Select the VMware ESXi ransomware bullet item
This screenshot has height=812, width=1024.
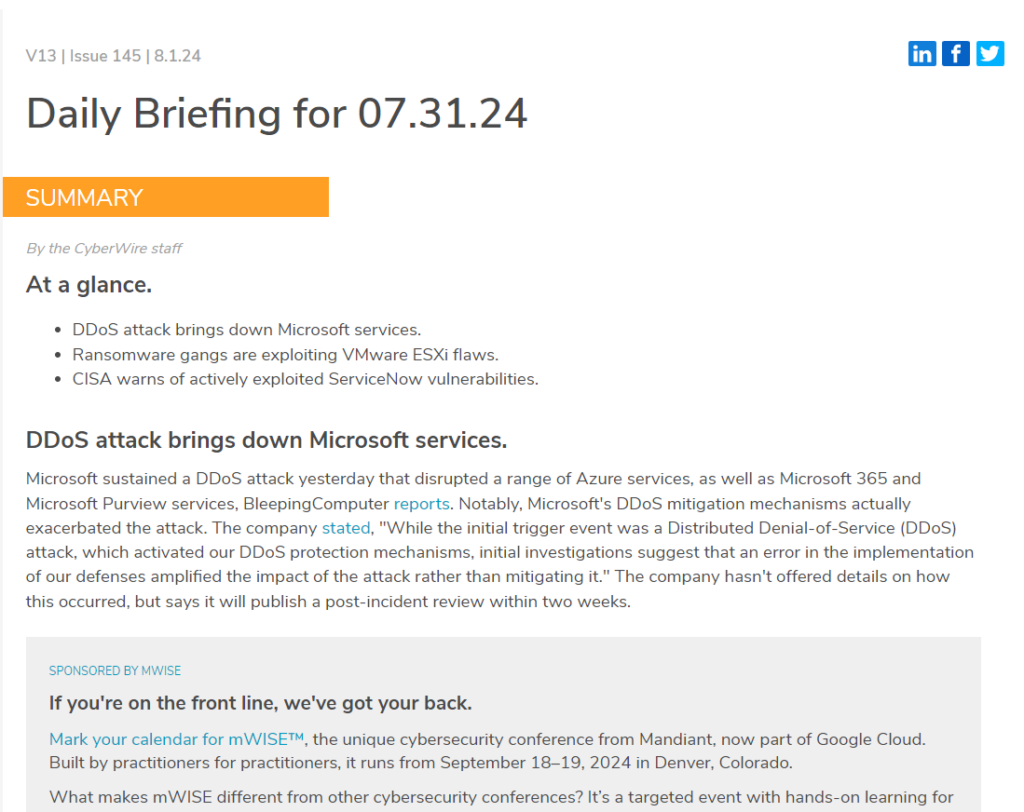click(285, 354)
